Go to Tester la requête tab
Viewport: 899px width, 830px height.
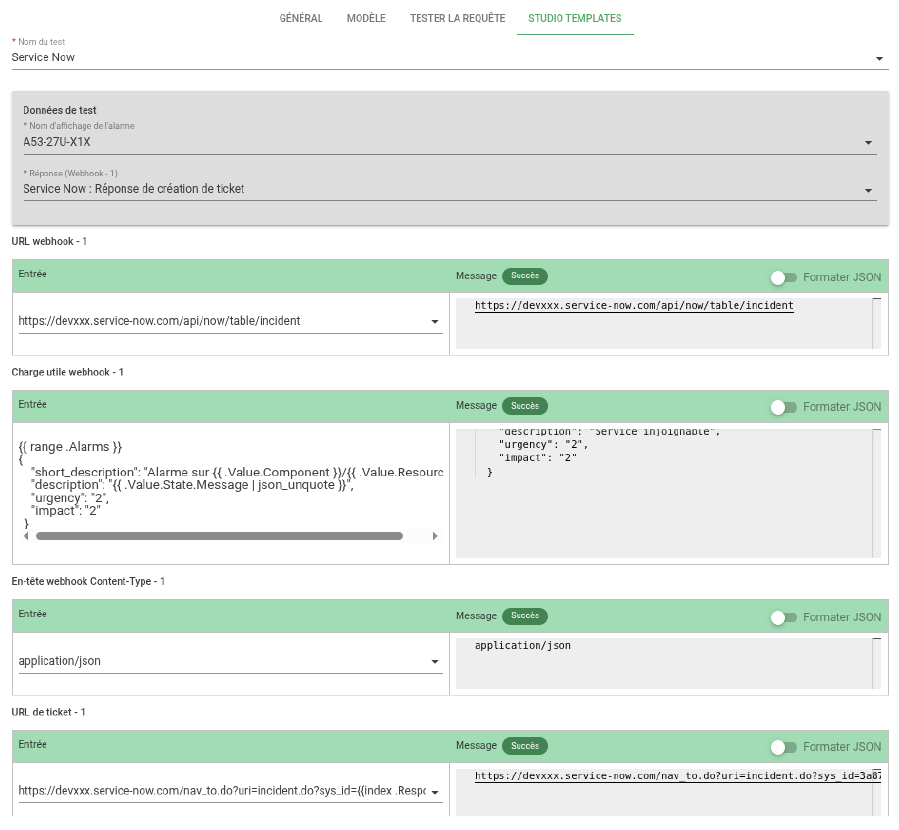click(457, 18)
